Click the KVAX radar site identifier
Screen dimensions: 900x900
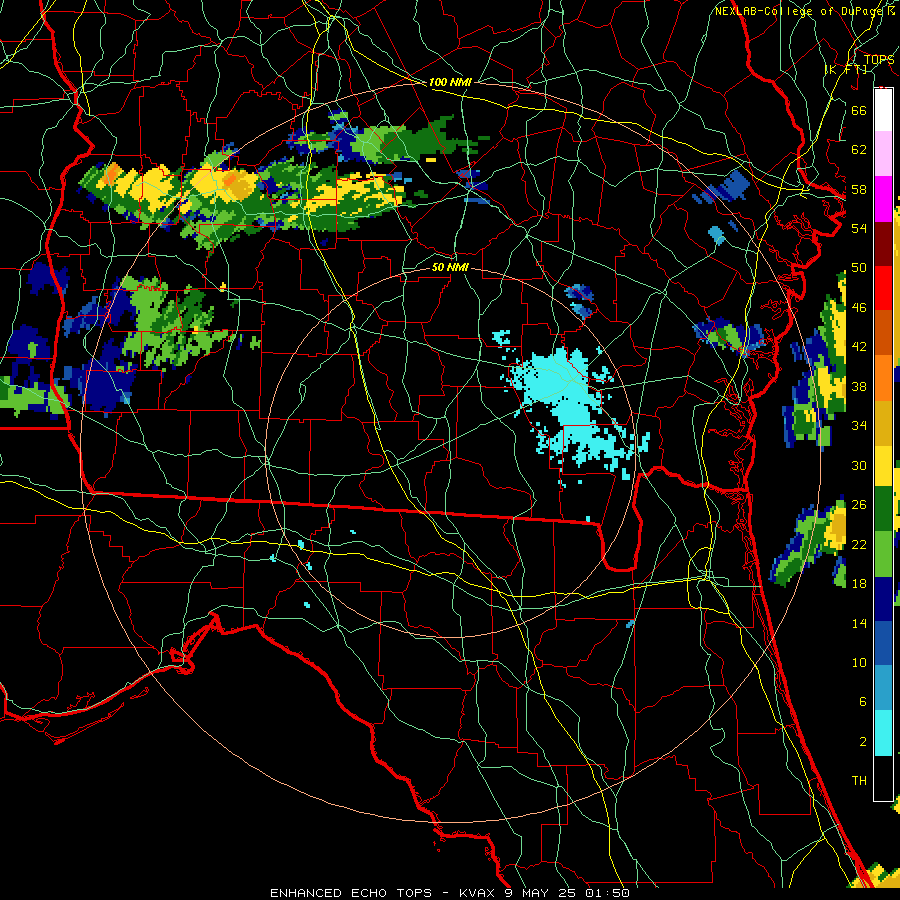click(479, 893)
